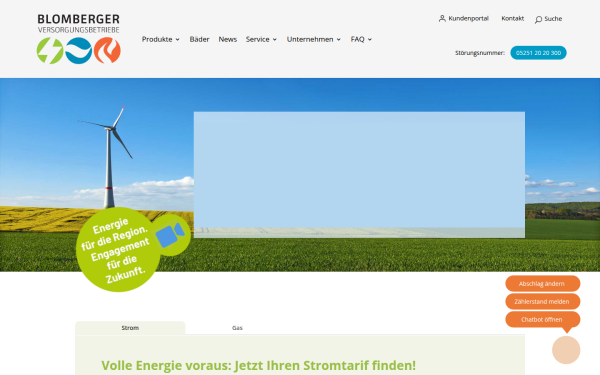Viewport: 600px width, 375px height.
Task: Click the Abschlag ändern button
Action: click(543, 284)
